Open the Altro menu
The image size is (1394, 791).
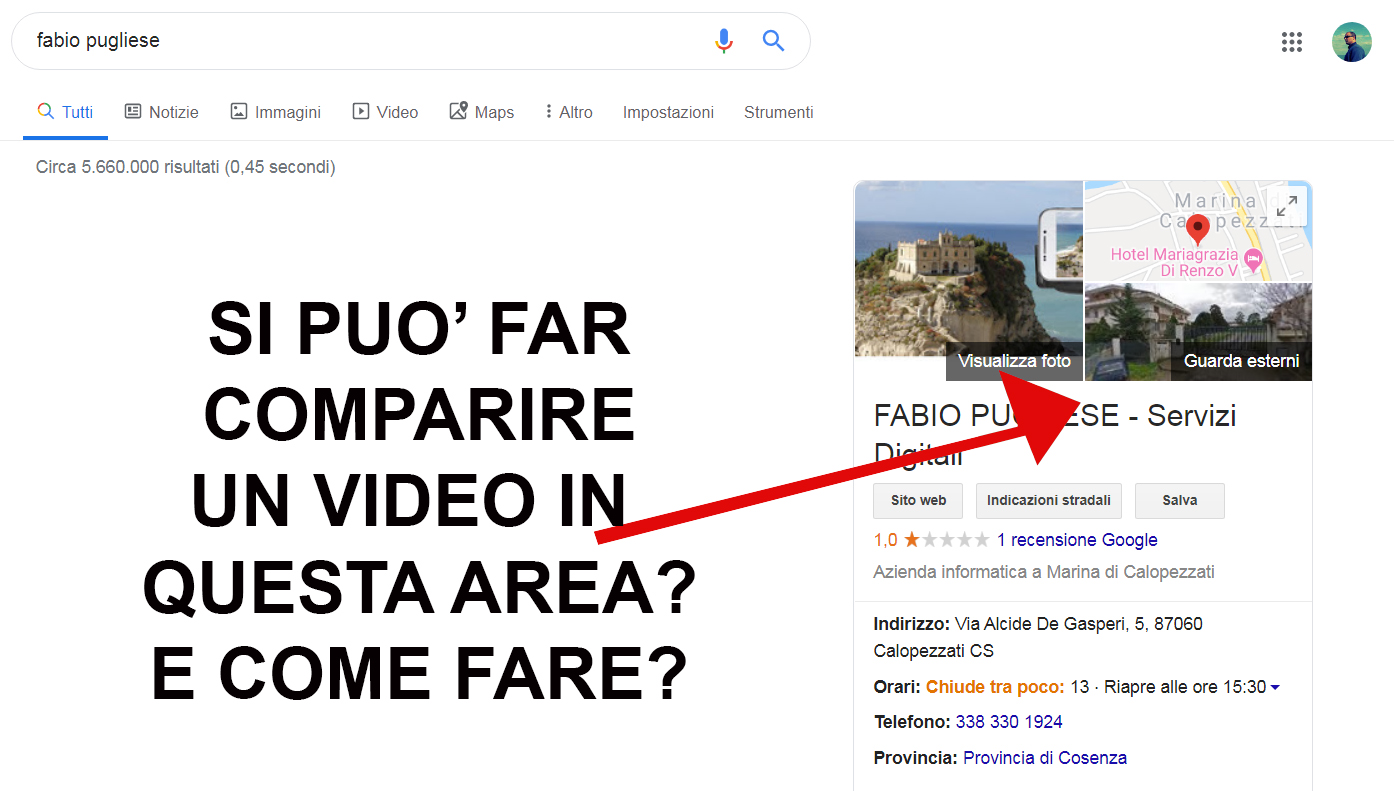click(569, 112)
